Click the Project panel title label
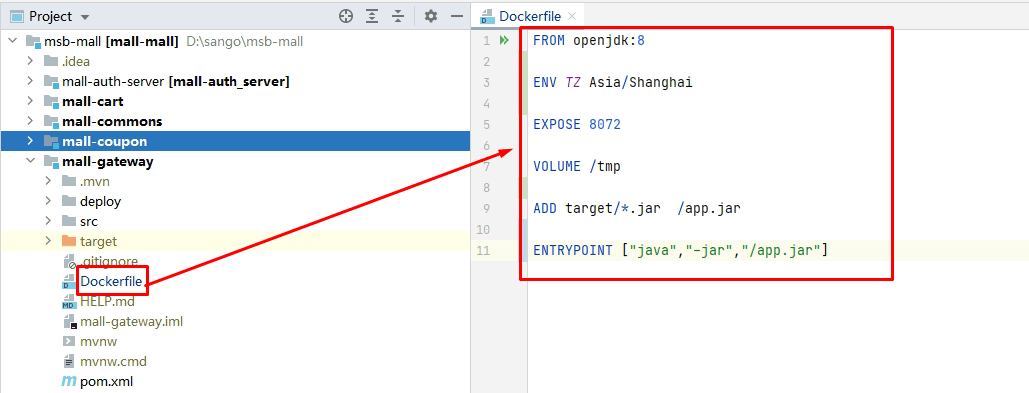Viewport: 1029px width, 393px height. pyautogui.click(x=51, y=16)
